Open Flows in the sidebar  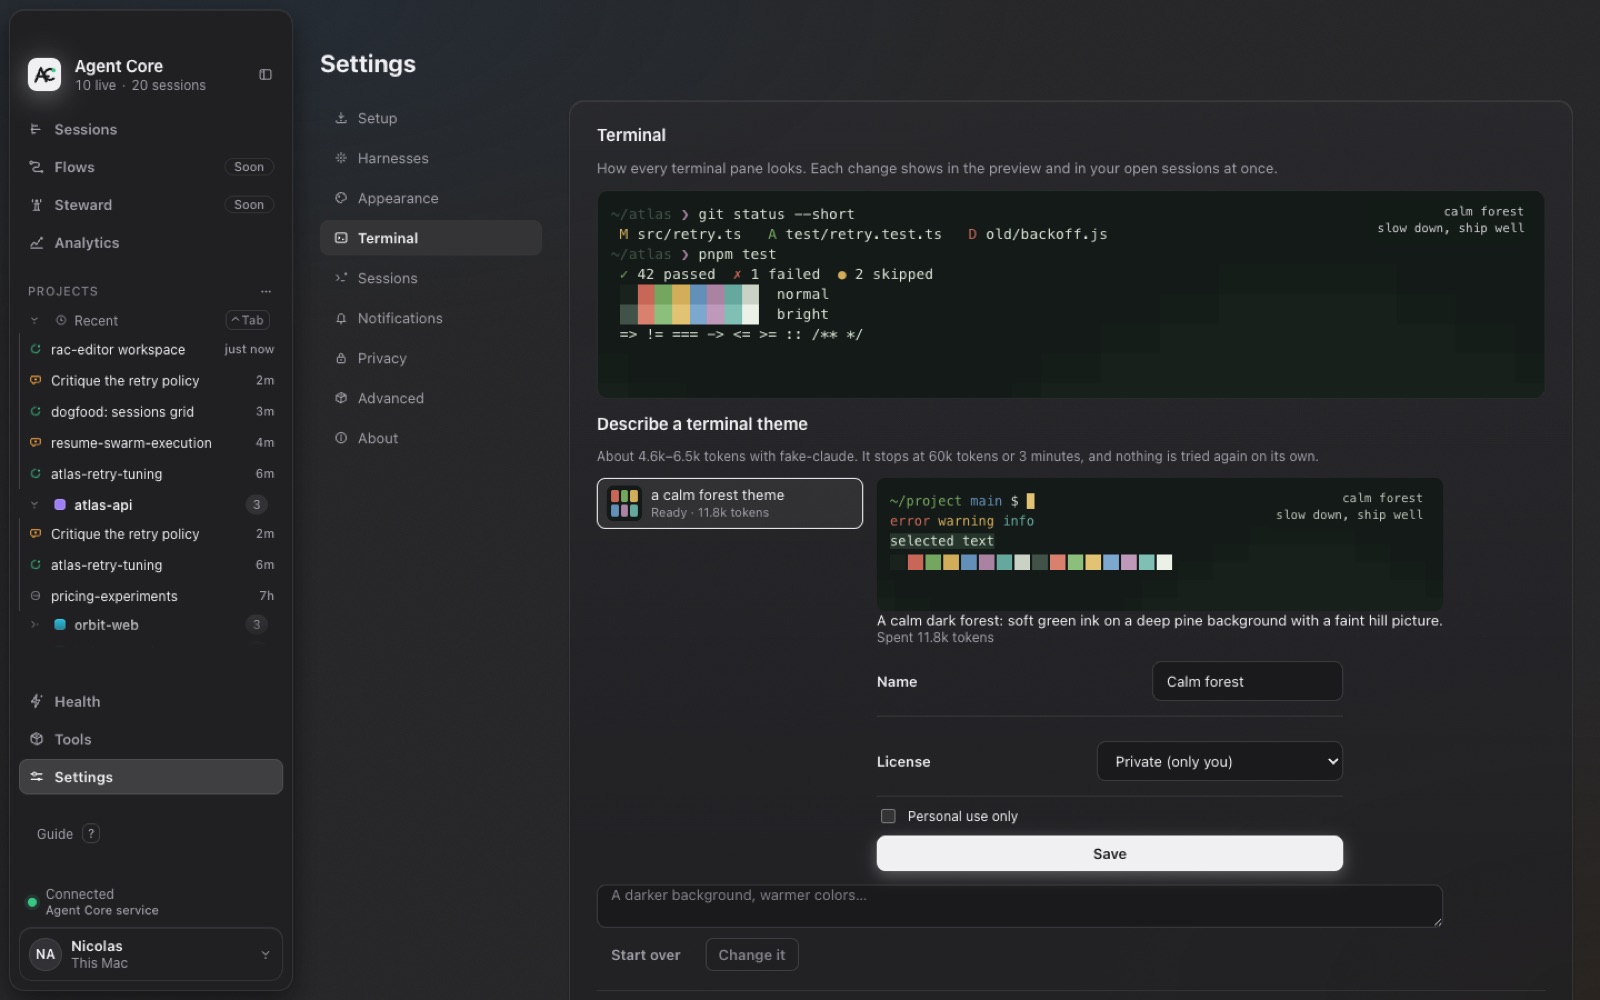[150, 167]
